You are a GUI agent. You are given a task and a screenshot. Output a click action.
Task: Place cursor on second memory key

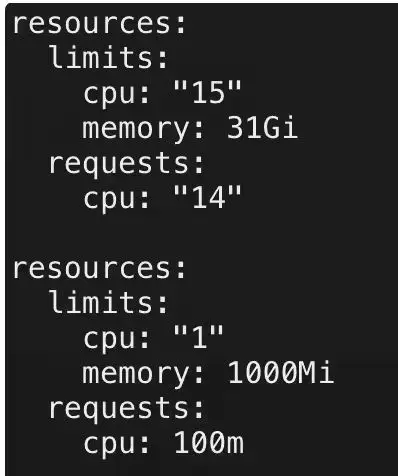pyautogui.click(x=143, y=374)
